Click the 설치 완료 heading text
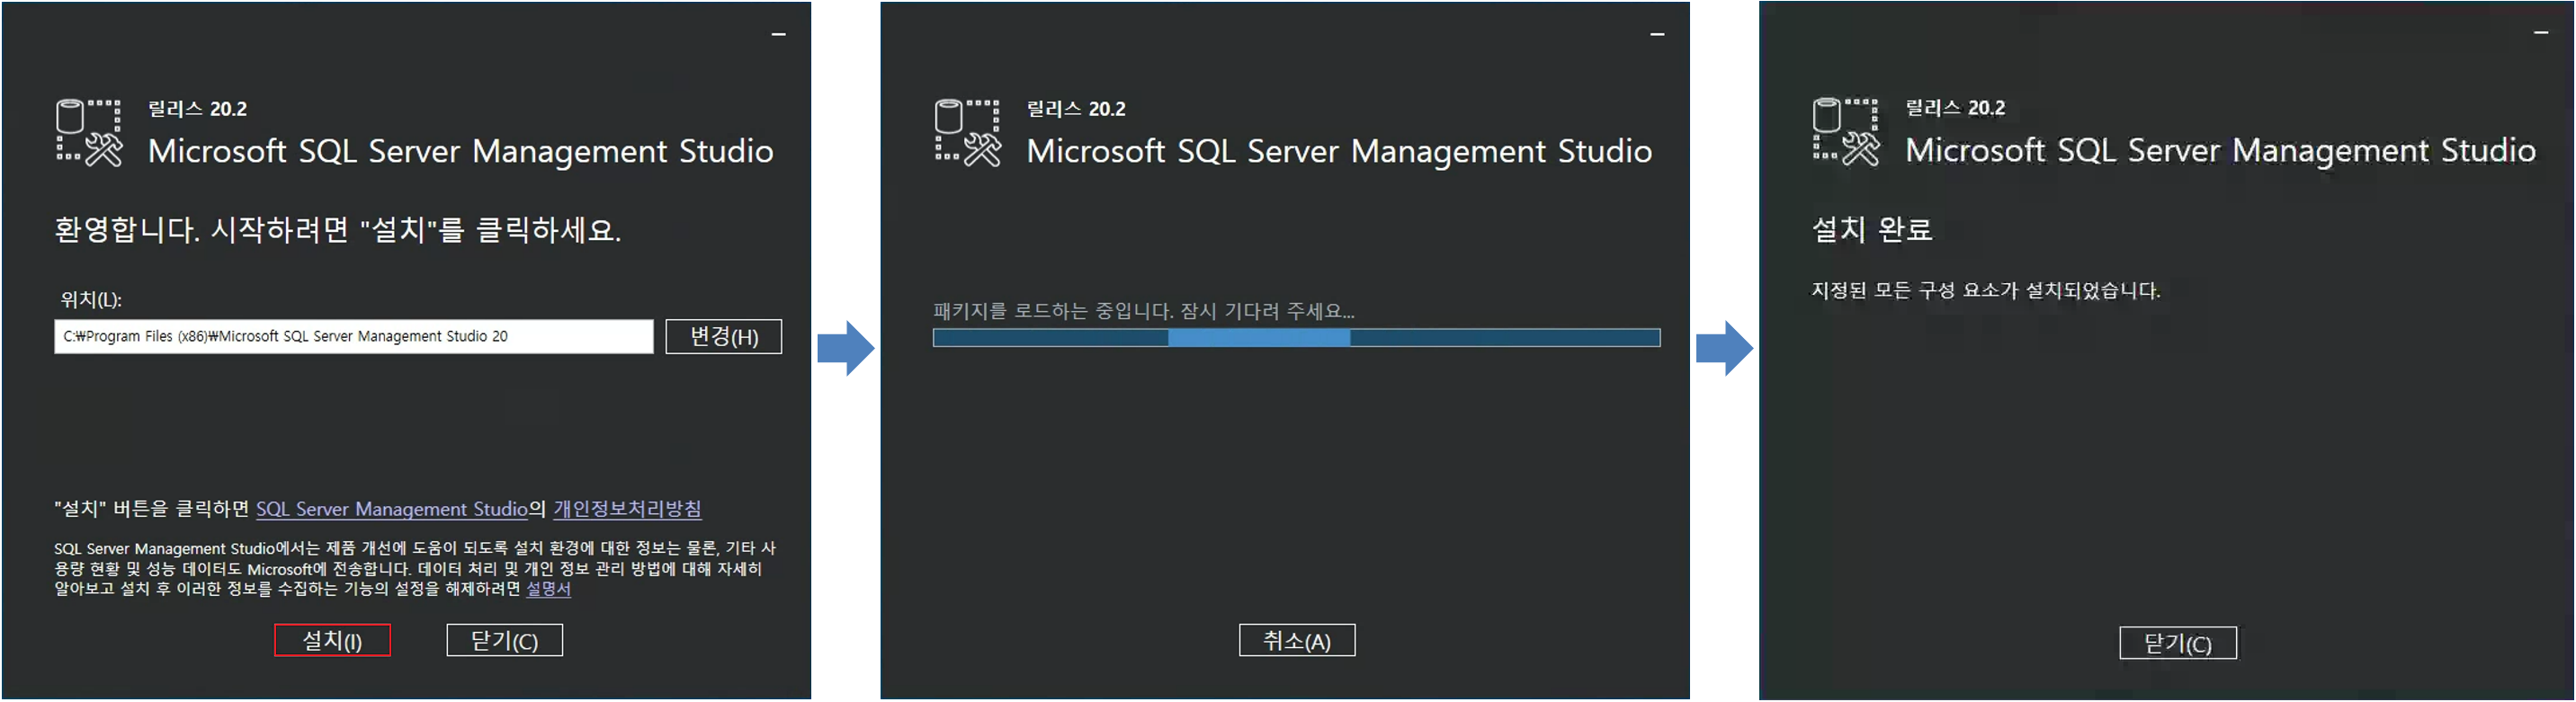This screenshot has height=702, width=2576. [1872, 229]
